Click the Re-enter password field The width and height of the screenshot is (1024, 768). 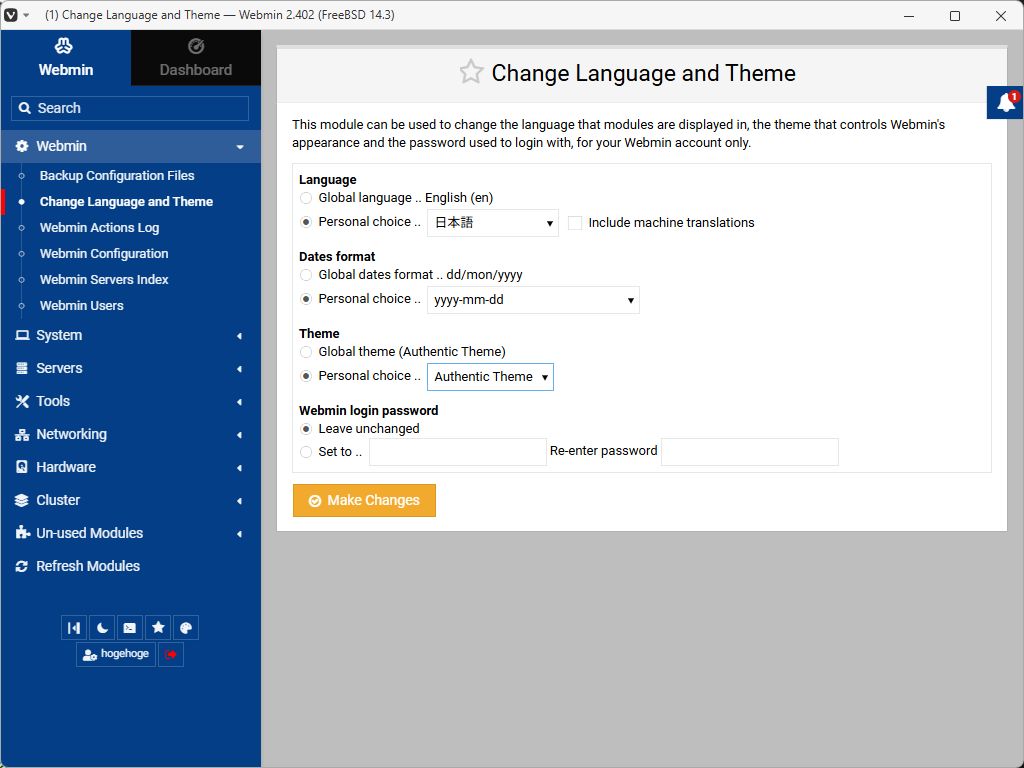point(750,452)
